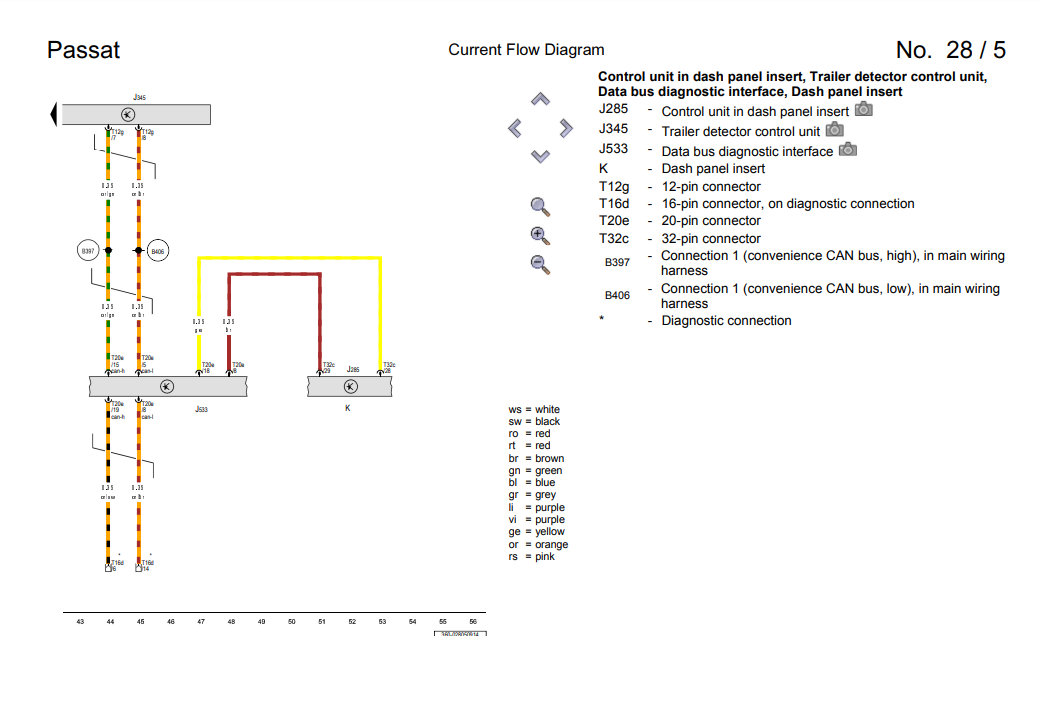
Task: Select the B397 connection circle
Action: pos(88,251)
